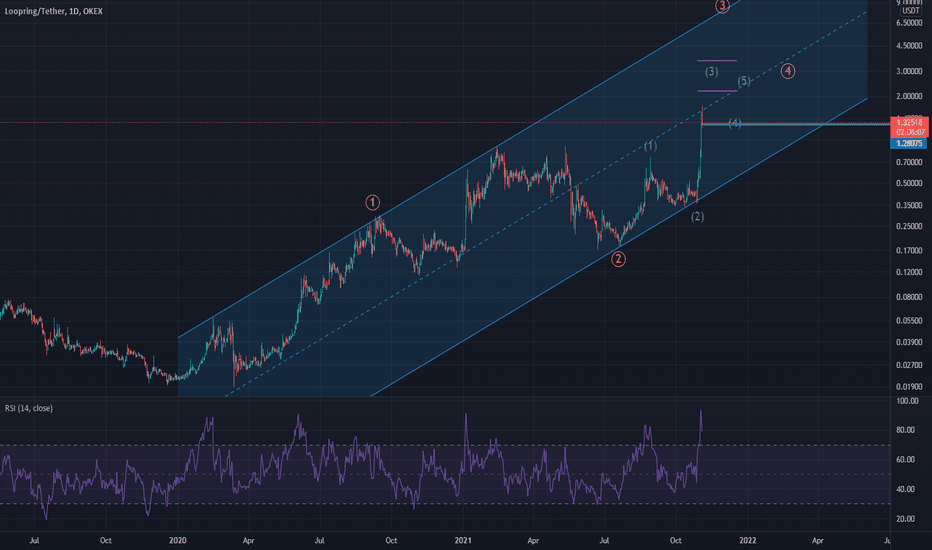Click the 3.00000 price axis label
Image resolution: width=932 pixels, height=550 pixels.
pos(909,71)
